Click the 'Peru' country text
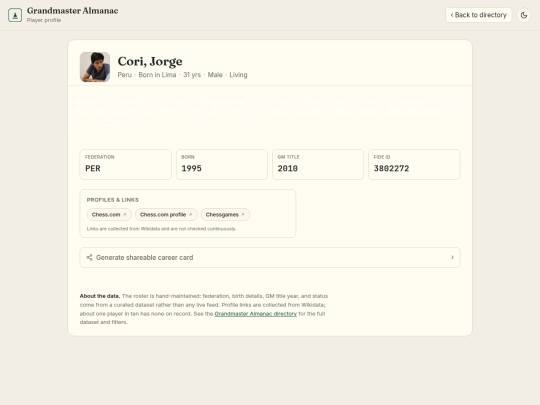 tap(125, 75)
